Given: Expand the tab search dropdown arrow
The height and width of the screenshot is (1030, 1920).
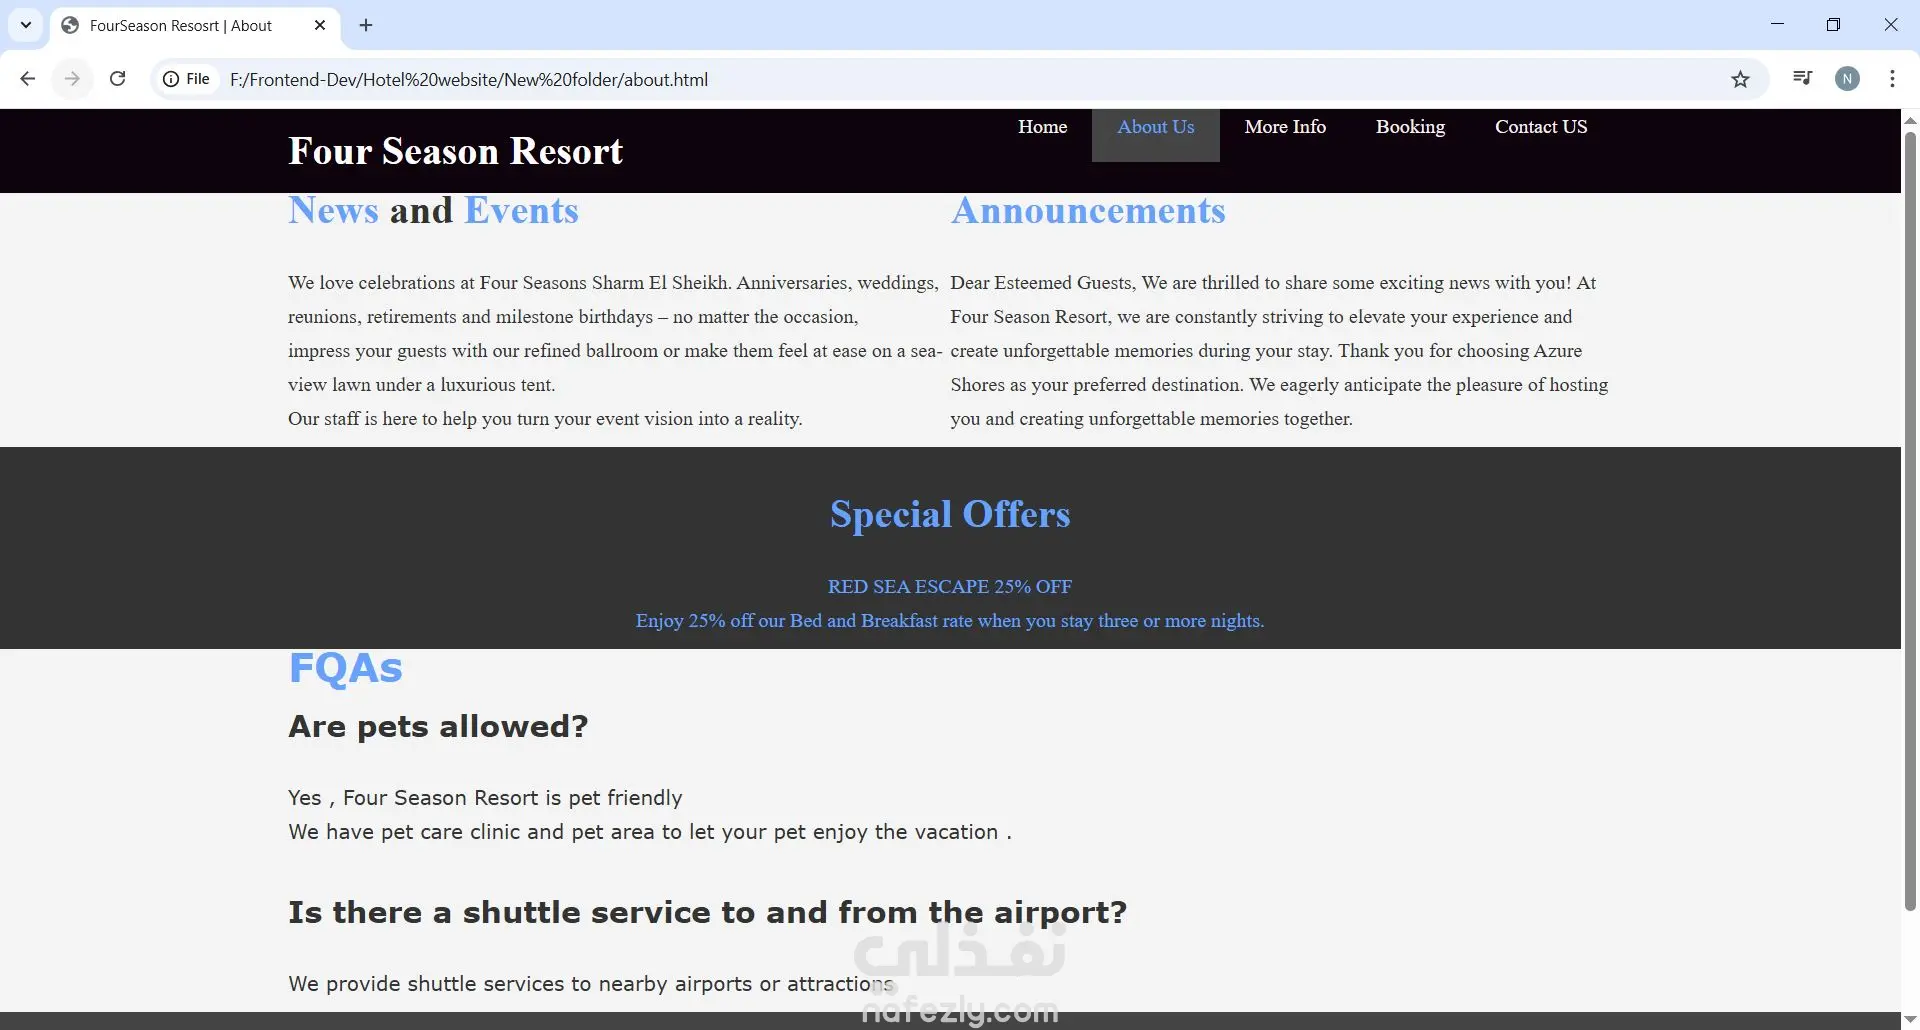Looking at the screenshot, I should point(26,26).
